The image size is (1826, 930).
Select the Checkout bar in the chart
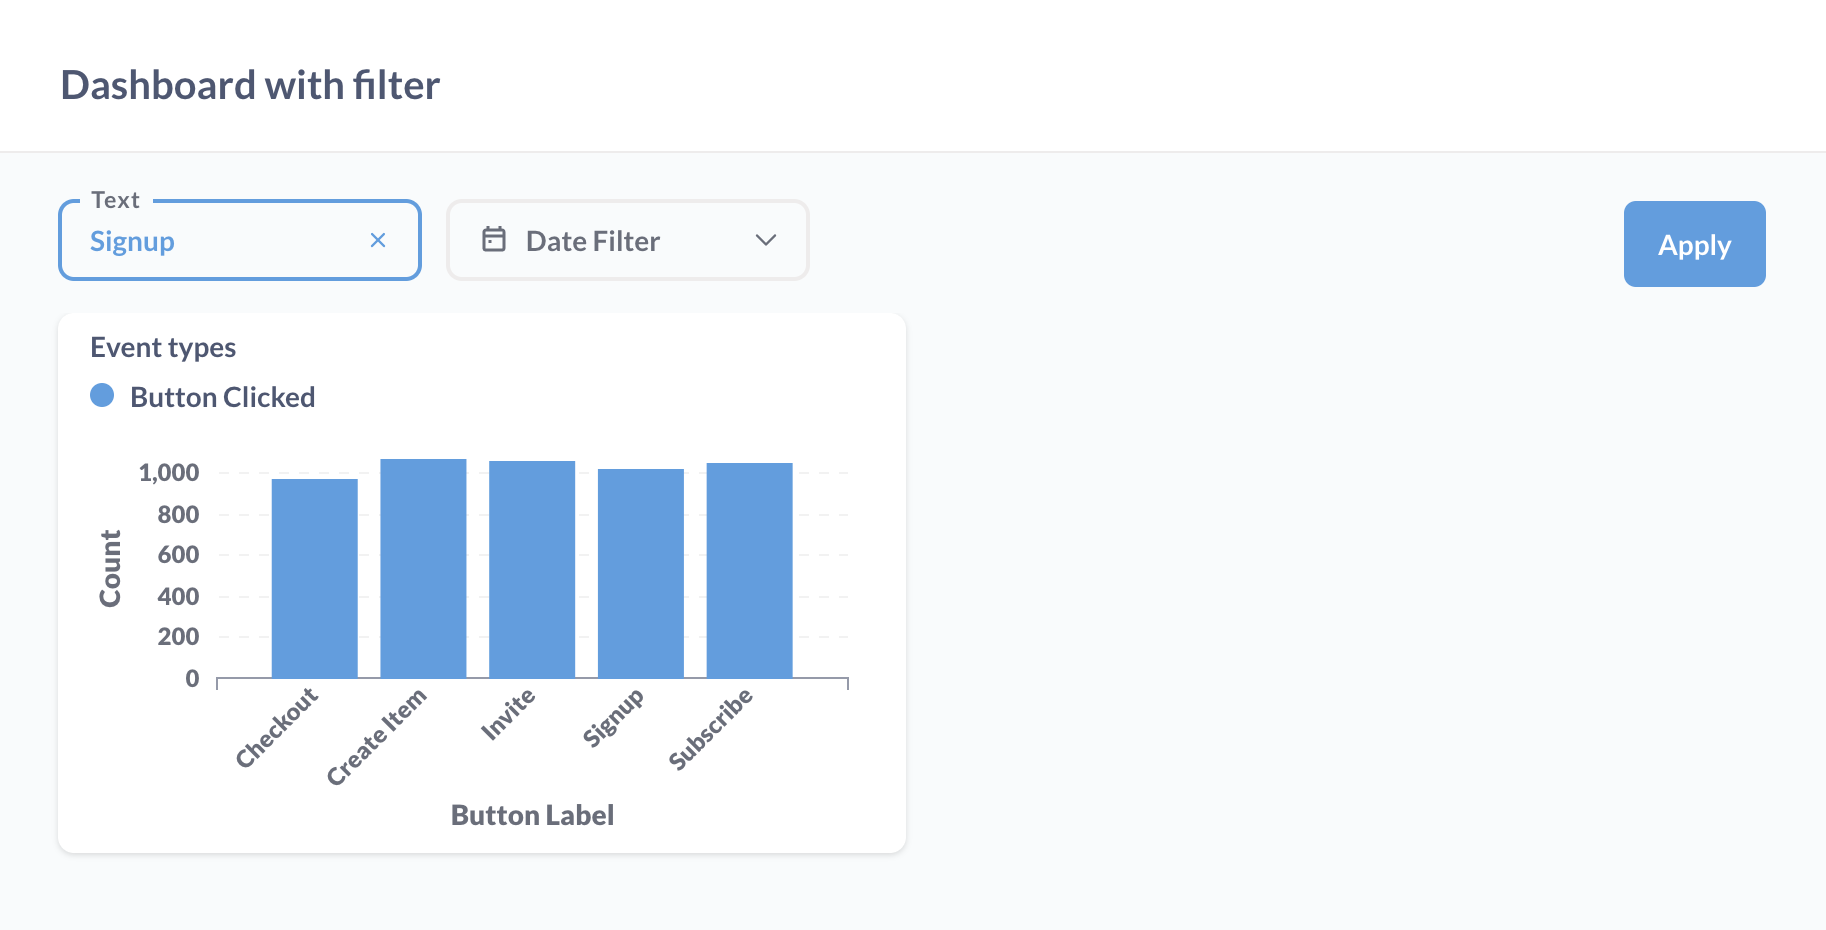(314, 578)
